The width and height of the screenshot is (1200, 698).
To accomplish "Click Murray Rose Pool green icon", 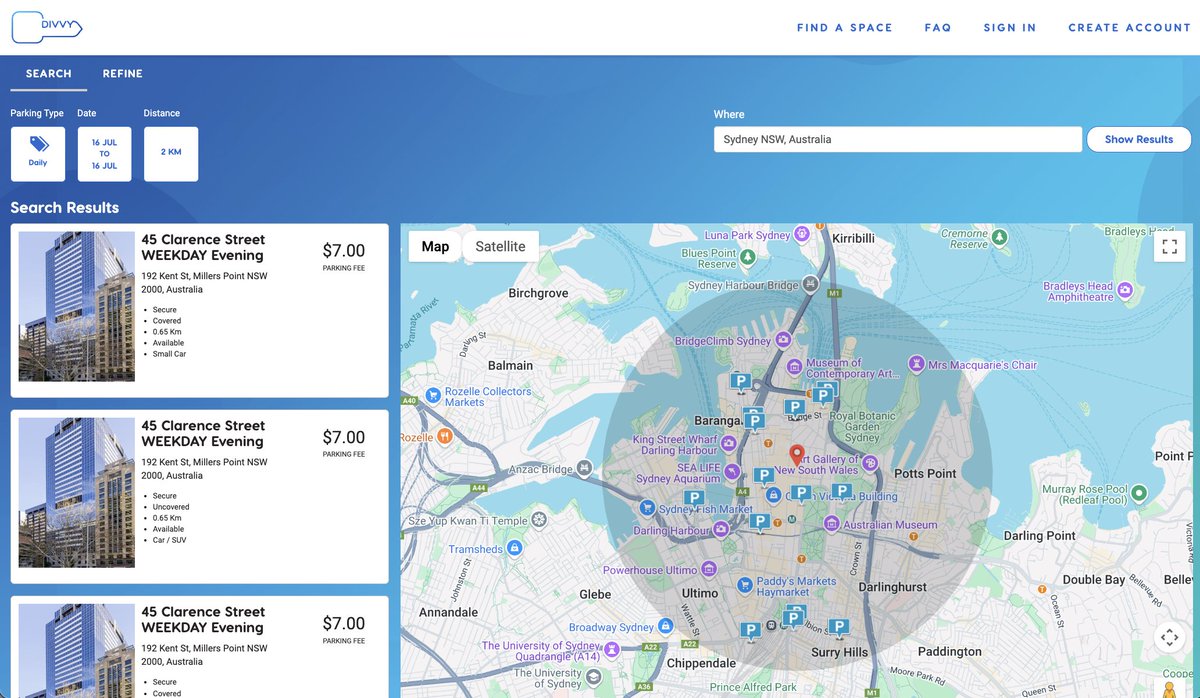I will point(1140,493).
